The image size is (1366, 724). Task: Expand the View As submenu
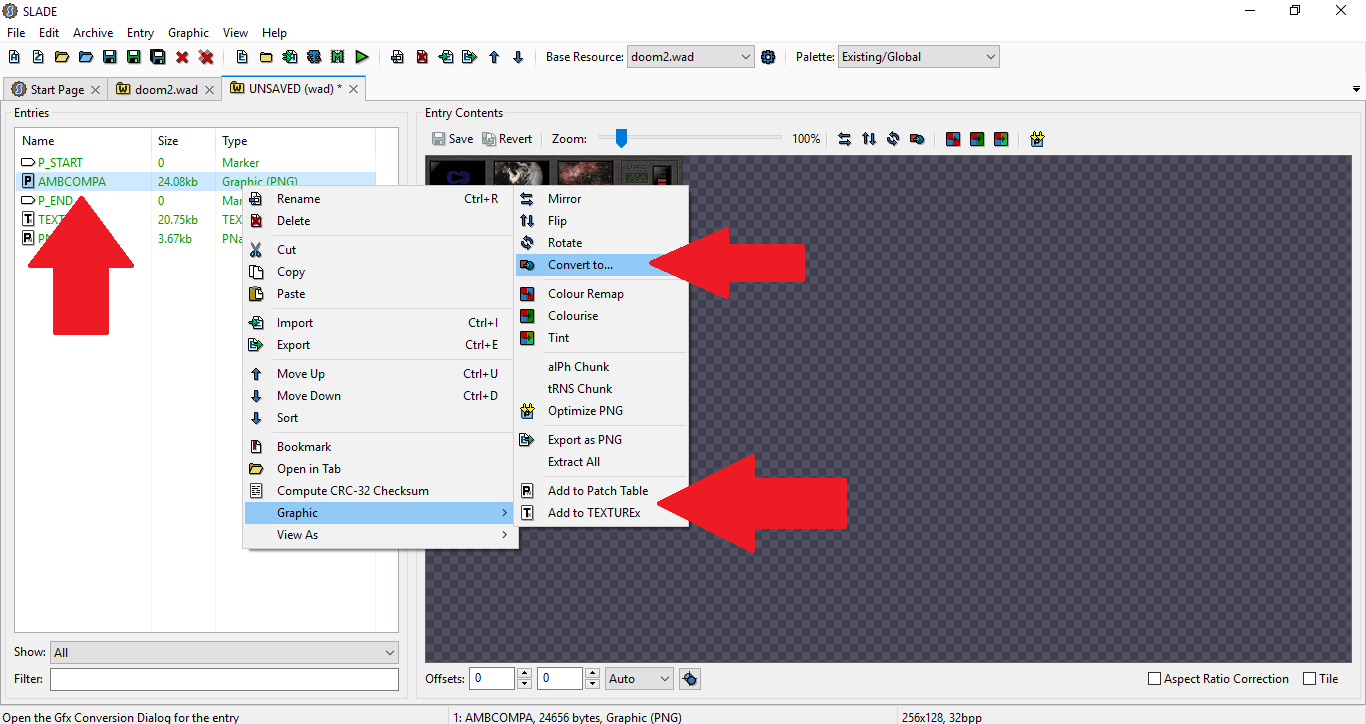[380, 535]
